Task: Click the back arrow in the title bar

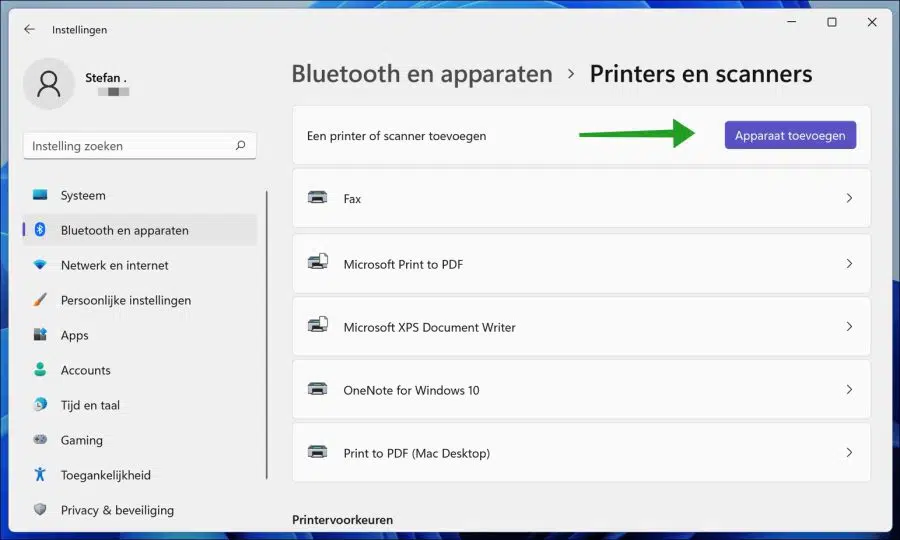Action: coord(29,29)
